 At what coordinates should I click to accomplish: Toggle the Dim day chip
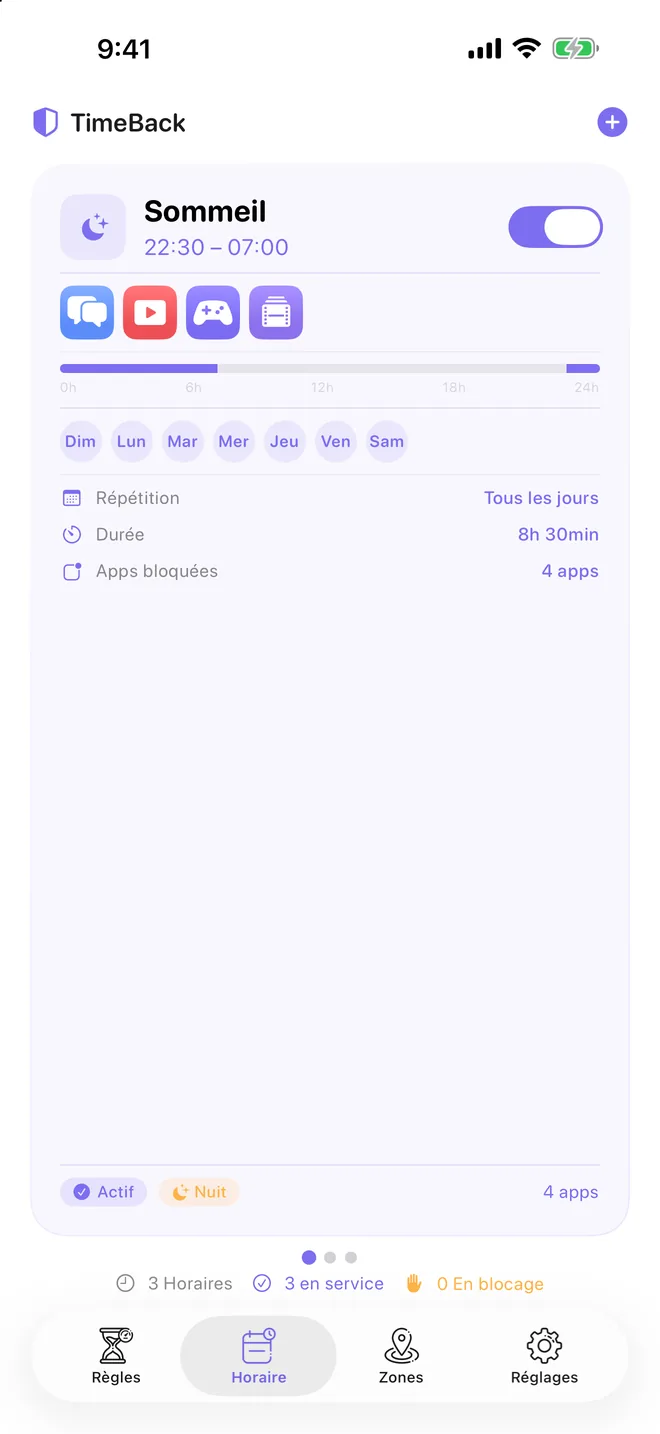81,441
